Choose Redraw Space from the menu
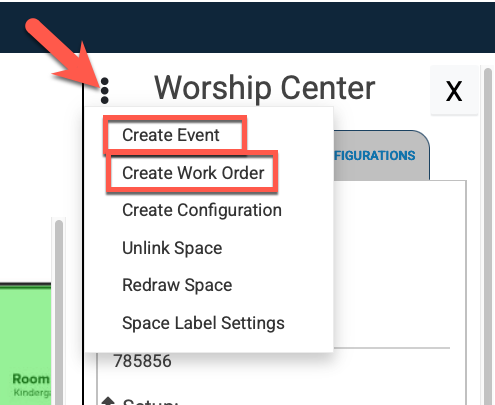Viewport: 495px width, 405px height. [177, 285]
